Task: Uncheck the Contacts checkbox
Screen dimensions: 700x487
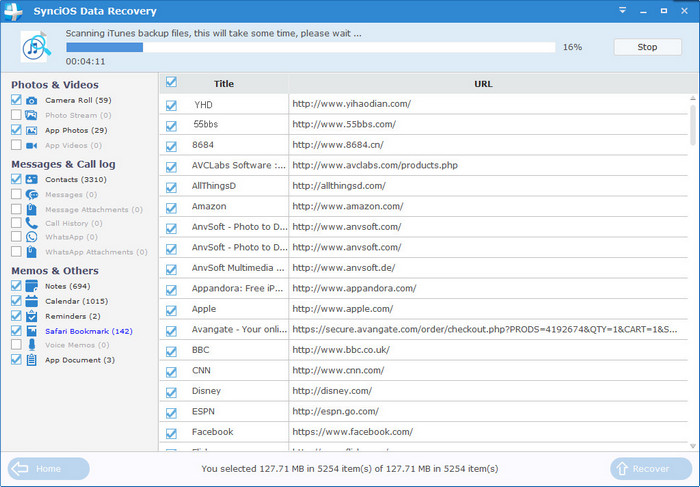Action: (x=16, y=179)
